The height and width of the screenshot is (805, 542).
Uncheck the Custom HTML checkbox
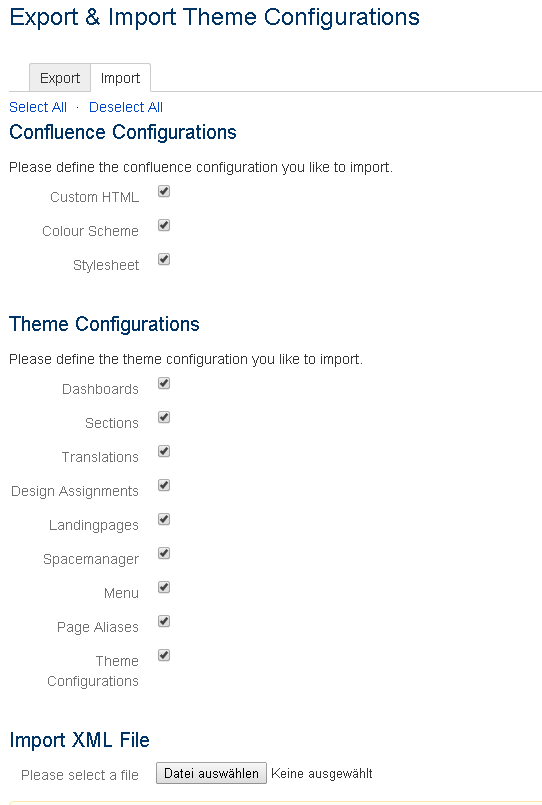pyautogui.click(x=164, y=191)
